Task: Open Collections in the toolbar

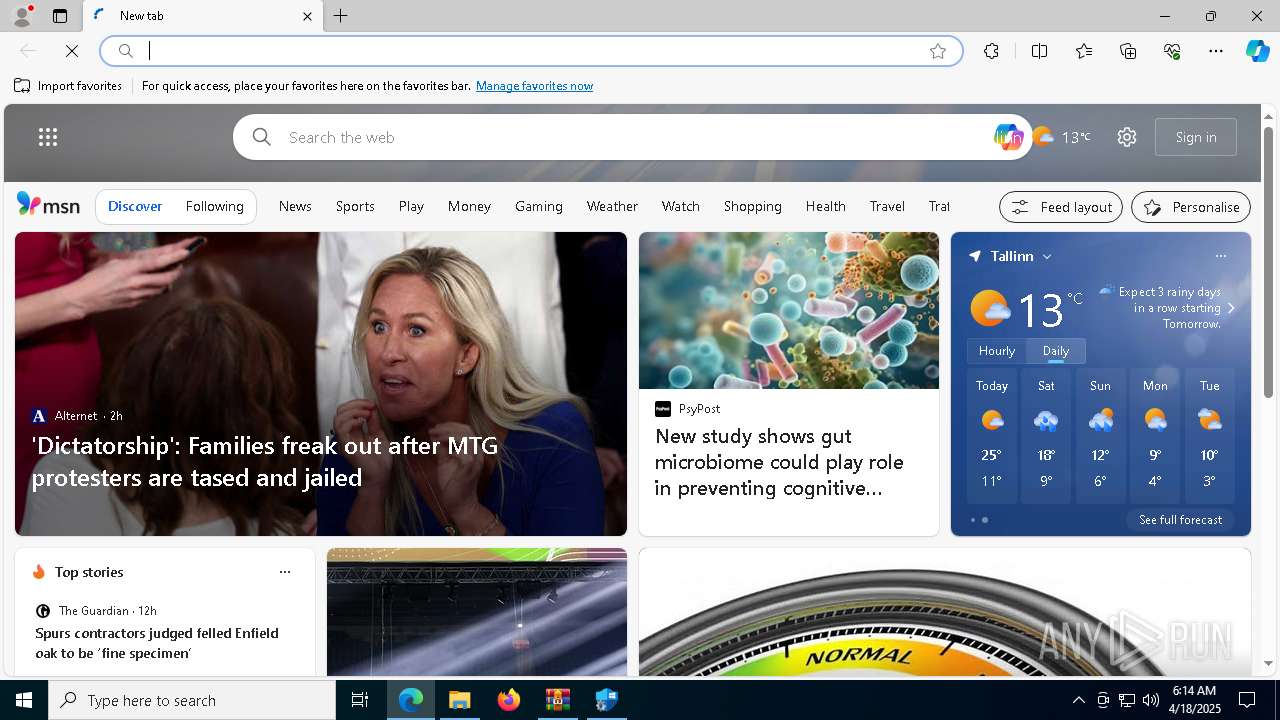Action: pos(1128,51)
